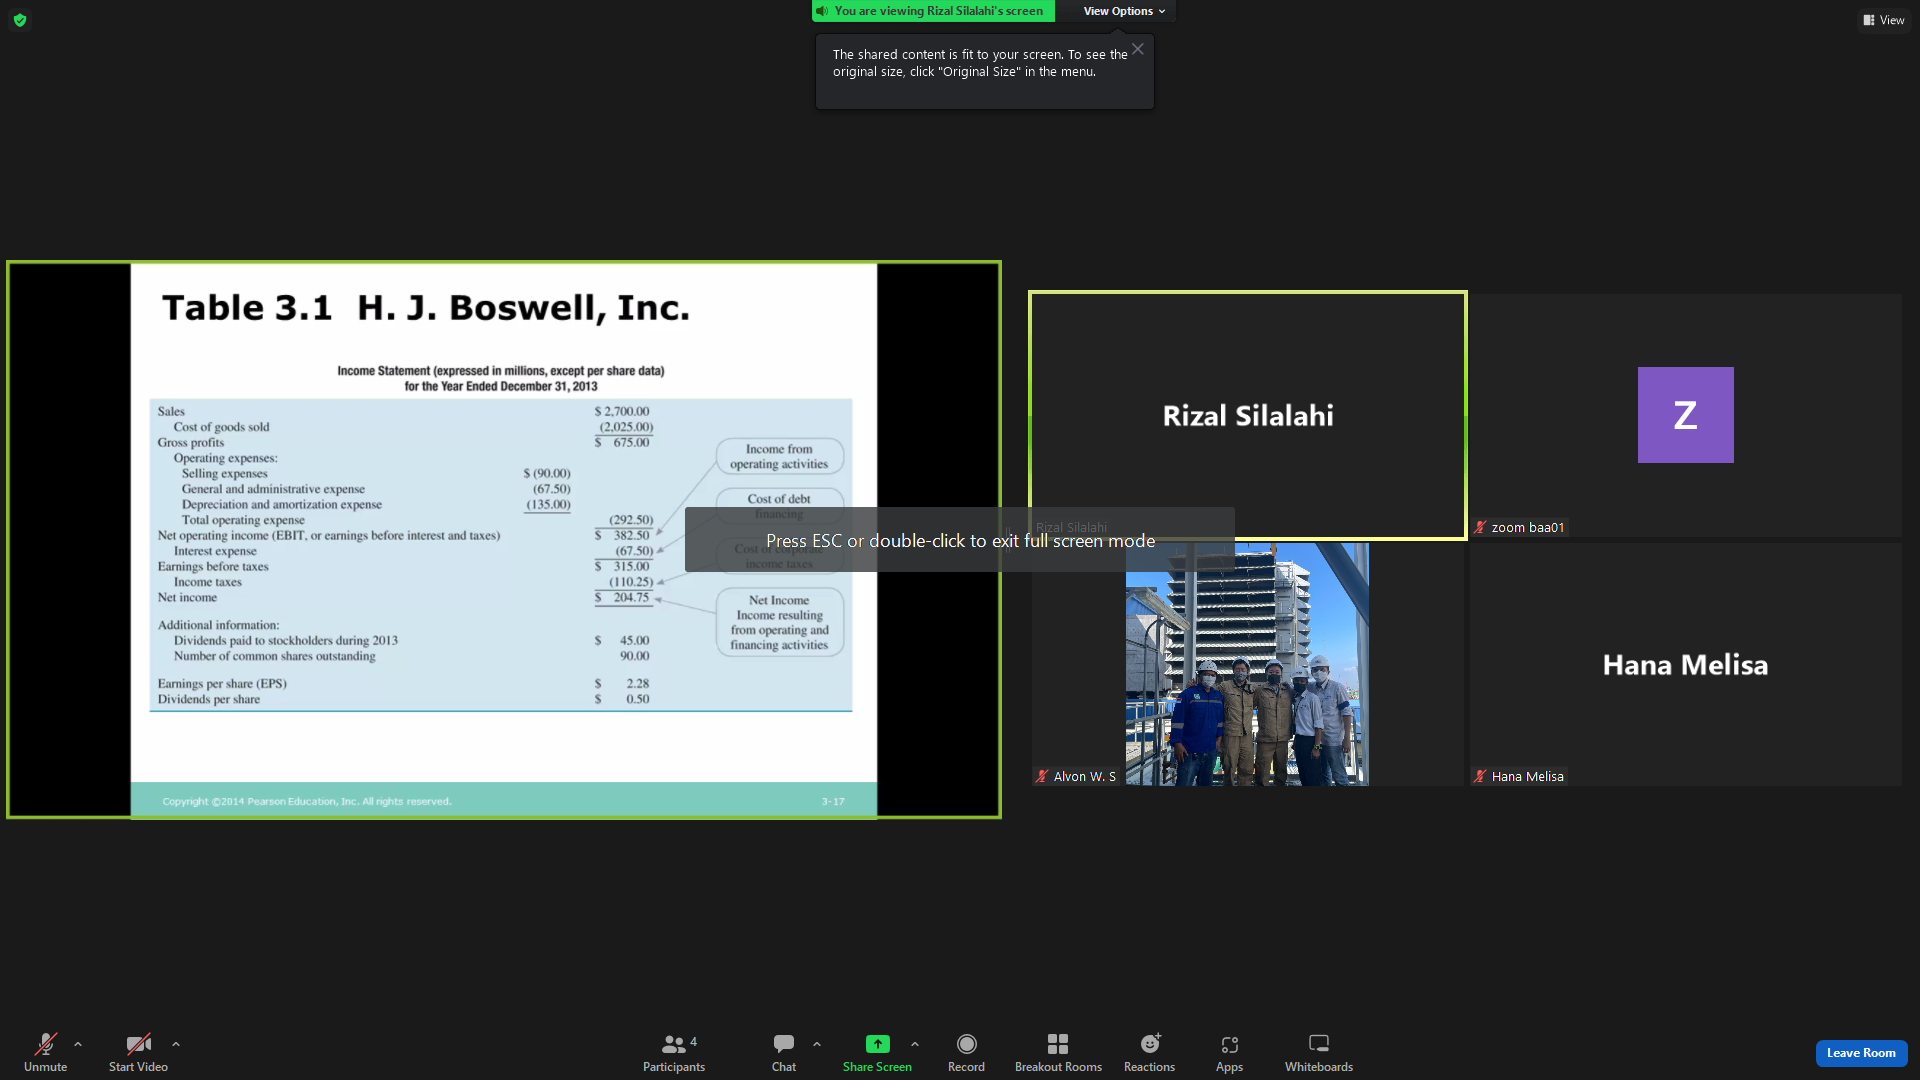
Task: Start recording with the Record button
Action: 966,1052
